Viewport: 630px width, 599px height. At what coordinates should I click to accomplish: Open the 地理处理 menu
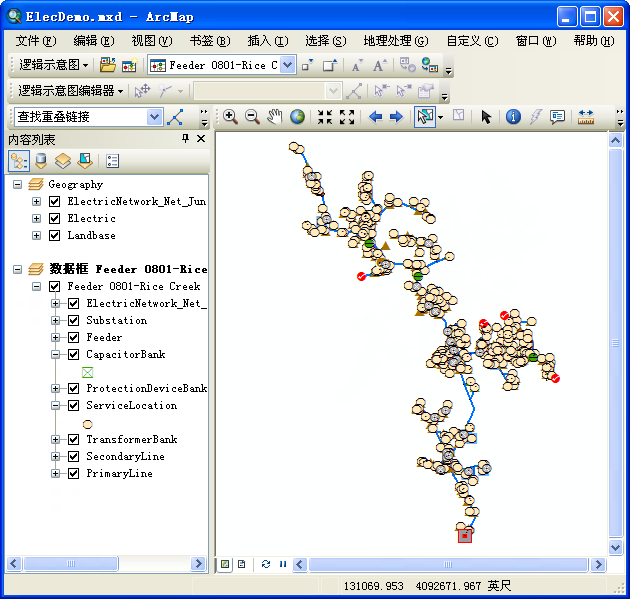point(395,41)
